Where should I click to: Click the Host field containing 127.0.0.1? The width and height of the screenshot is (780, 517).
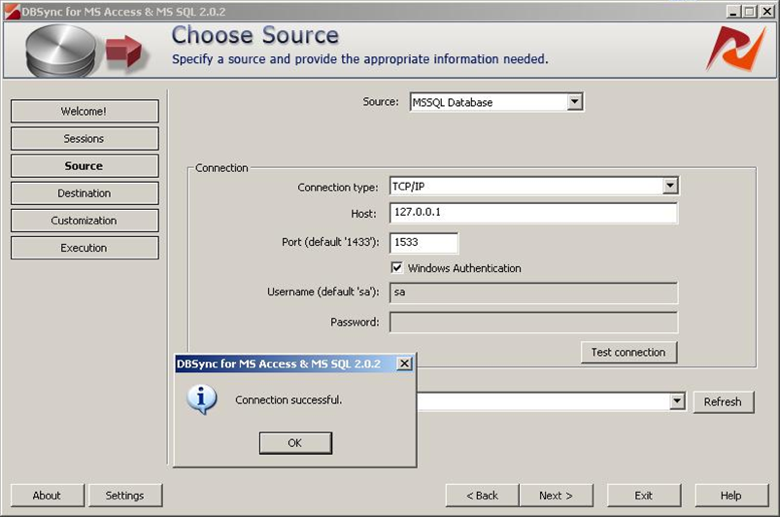pyautogui.click(x=533, y=212)
